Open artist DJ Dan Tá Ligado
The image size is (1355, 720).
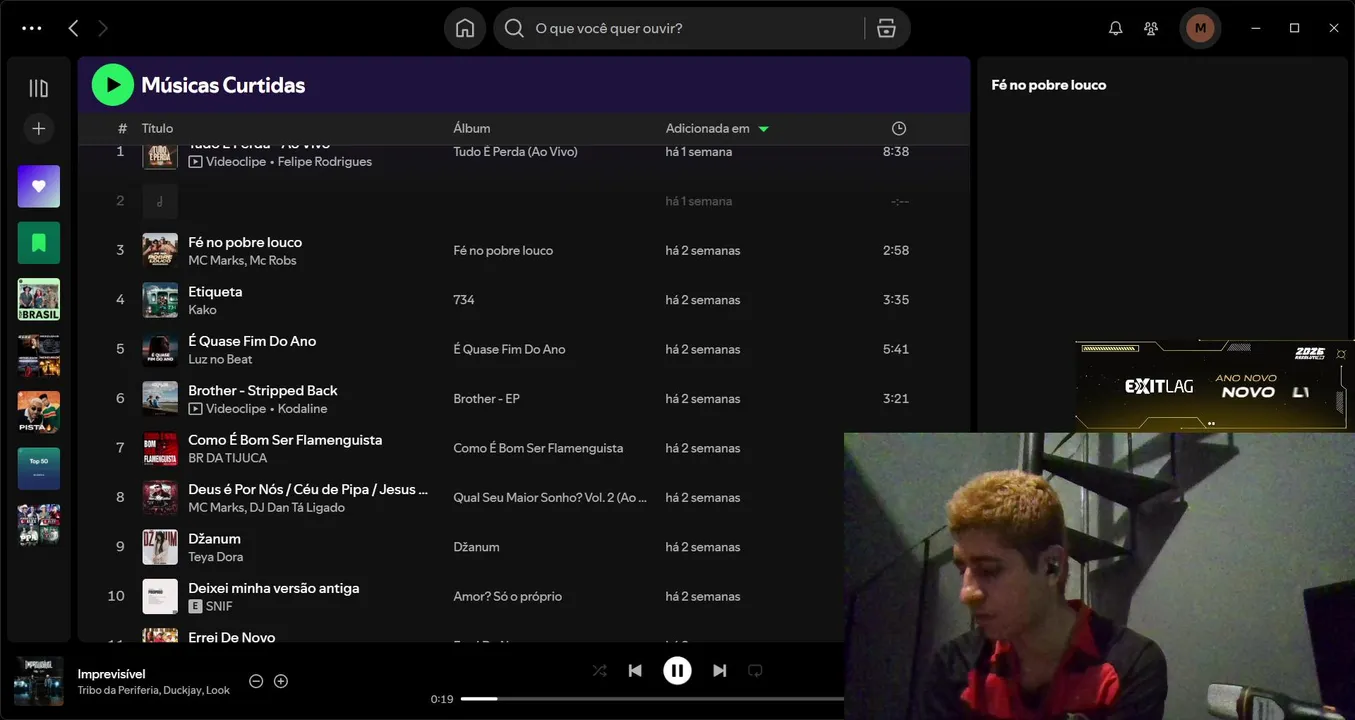click(299, 508)
